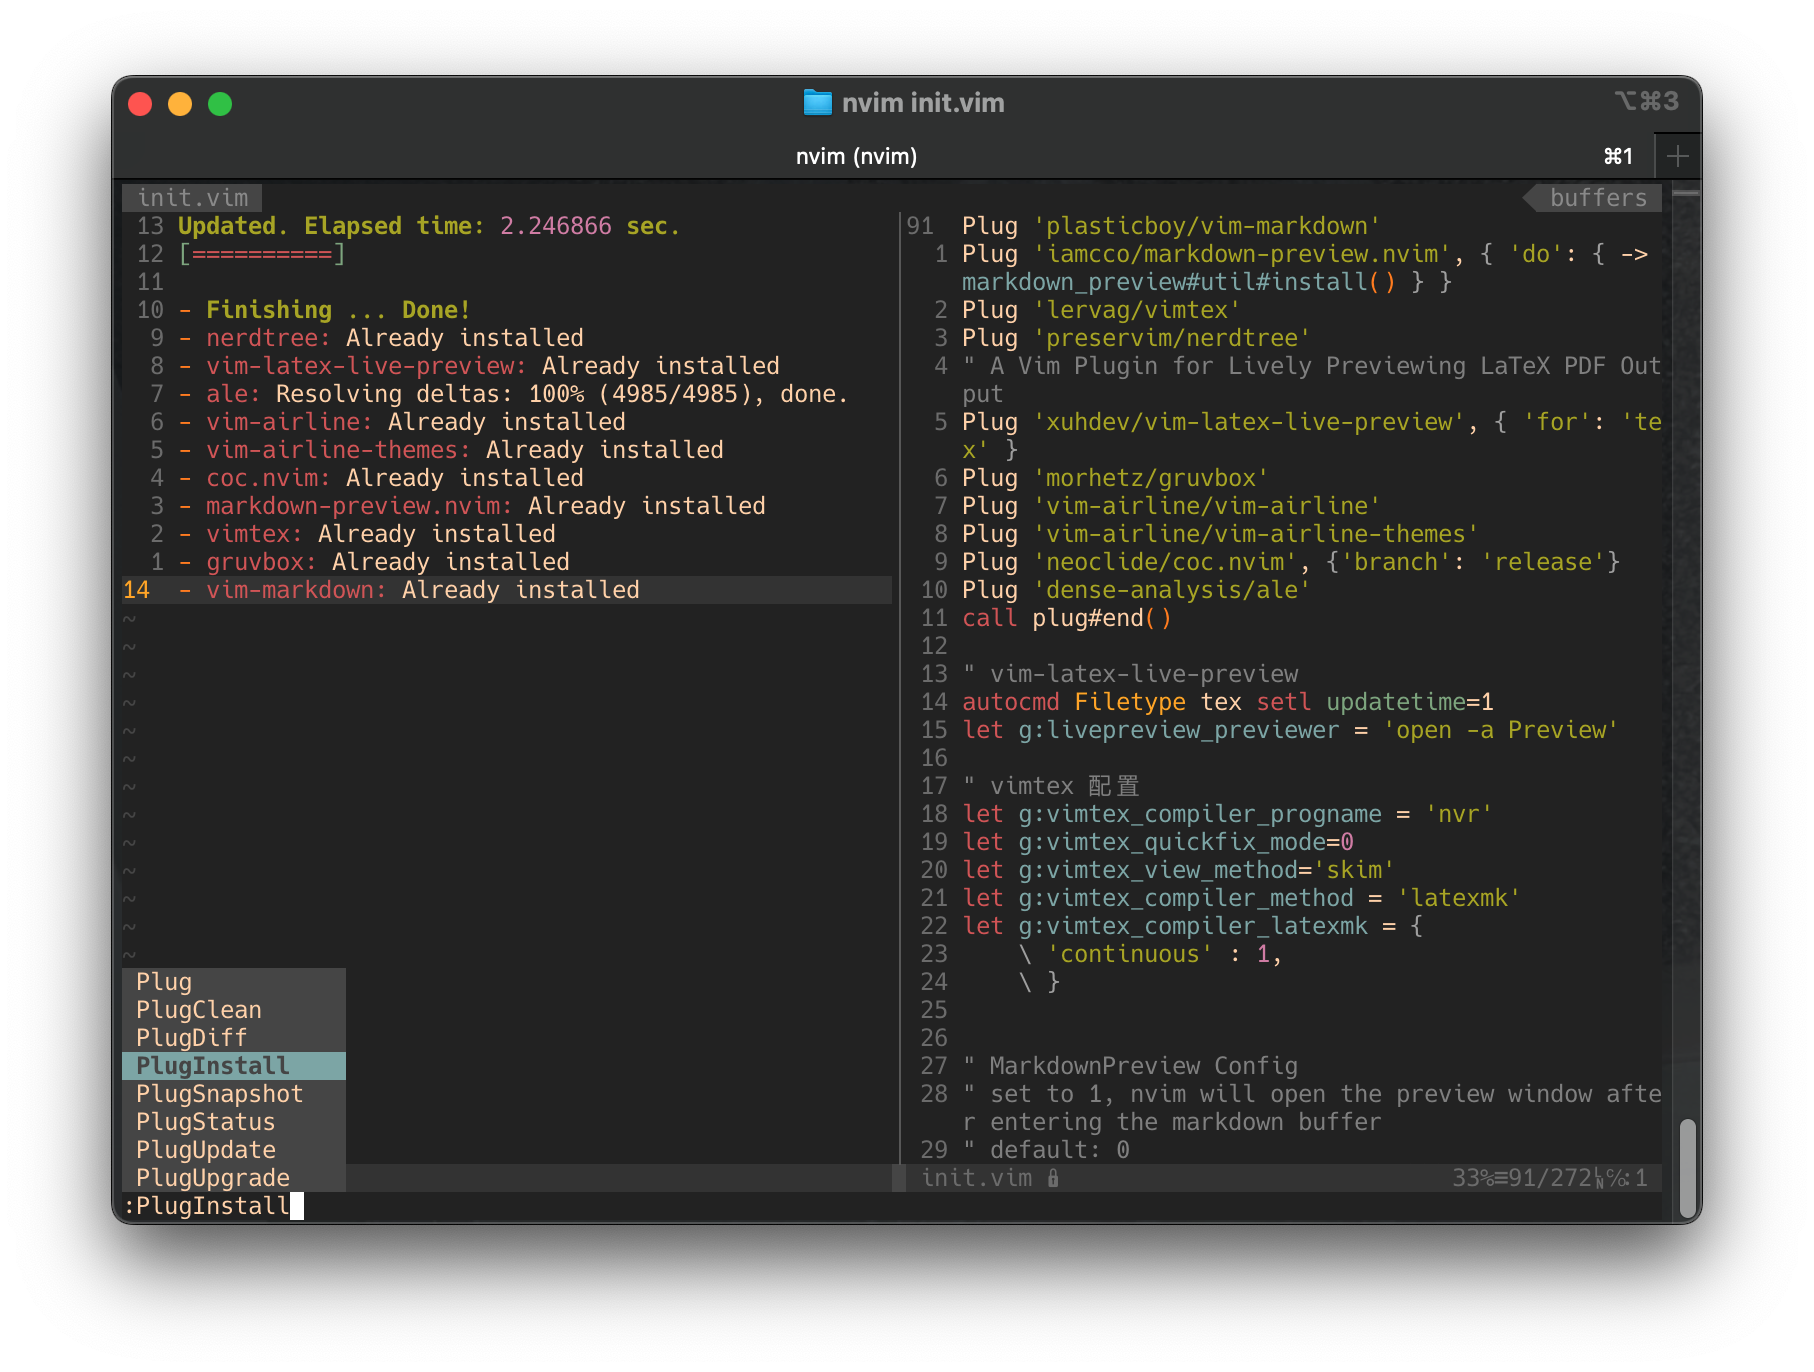The width and height of the screenshot is (1814, 1372).
Task: Toggle fullscreen with the green traffic light
Action: (220, 103)
